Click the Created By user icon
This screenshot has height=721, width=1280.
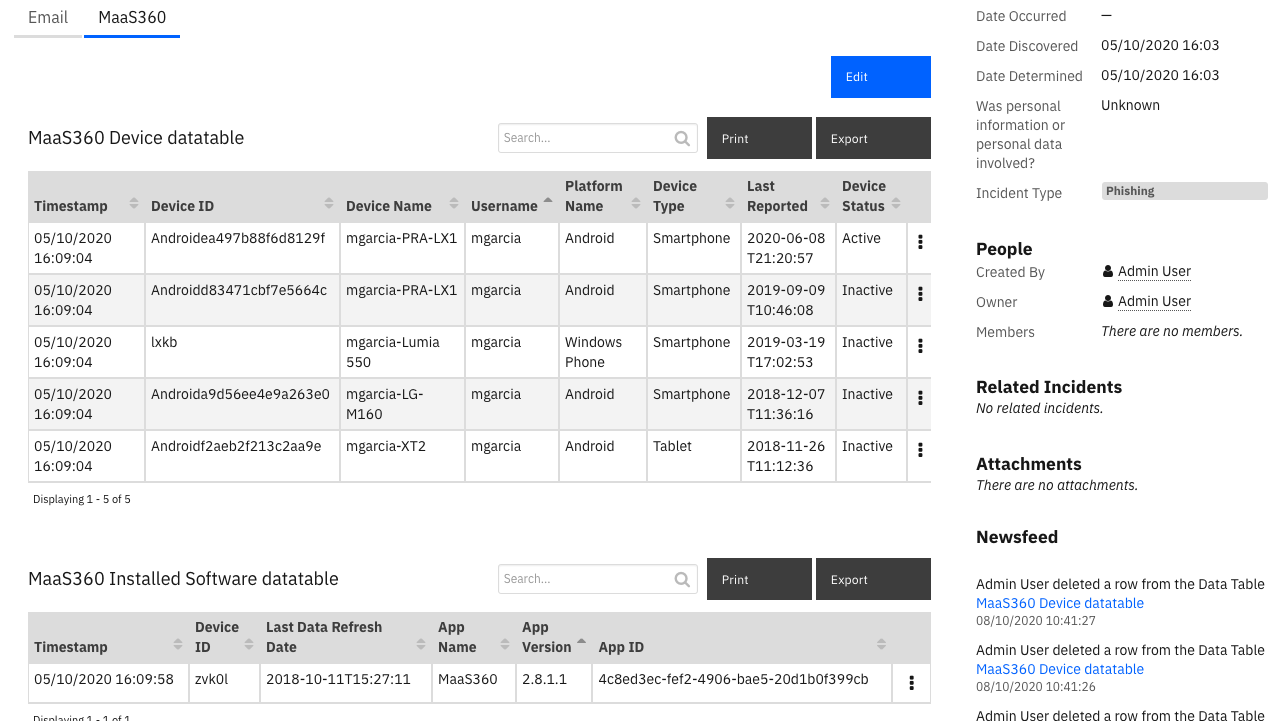coord(1107,271)
